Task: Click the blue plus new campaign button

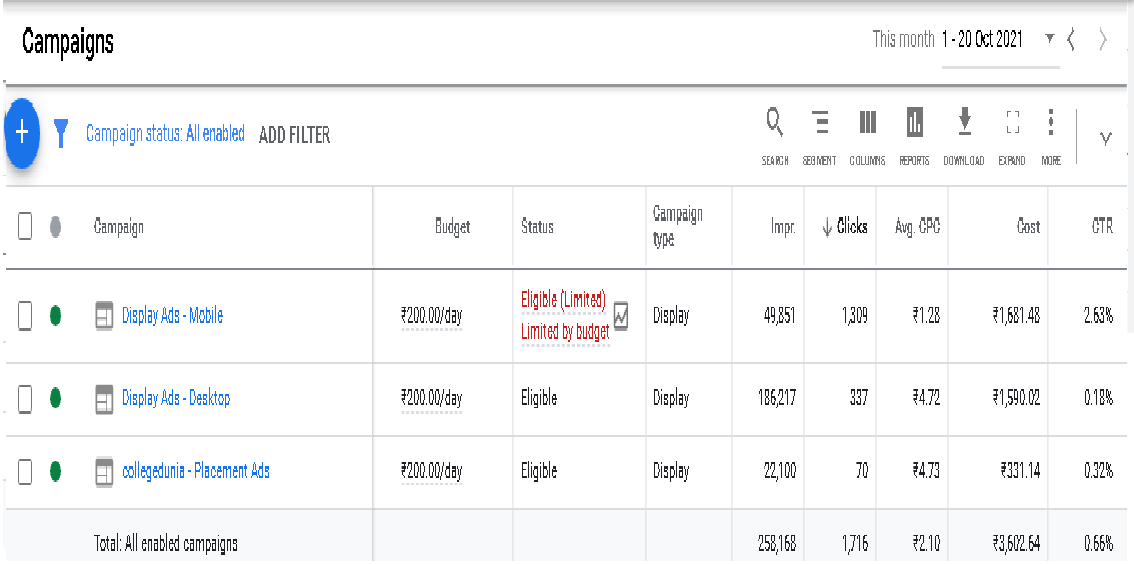Action: 22,133
